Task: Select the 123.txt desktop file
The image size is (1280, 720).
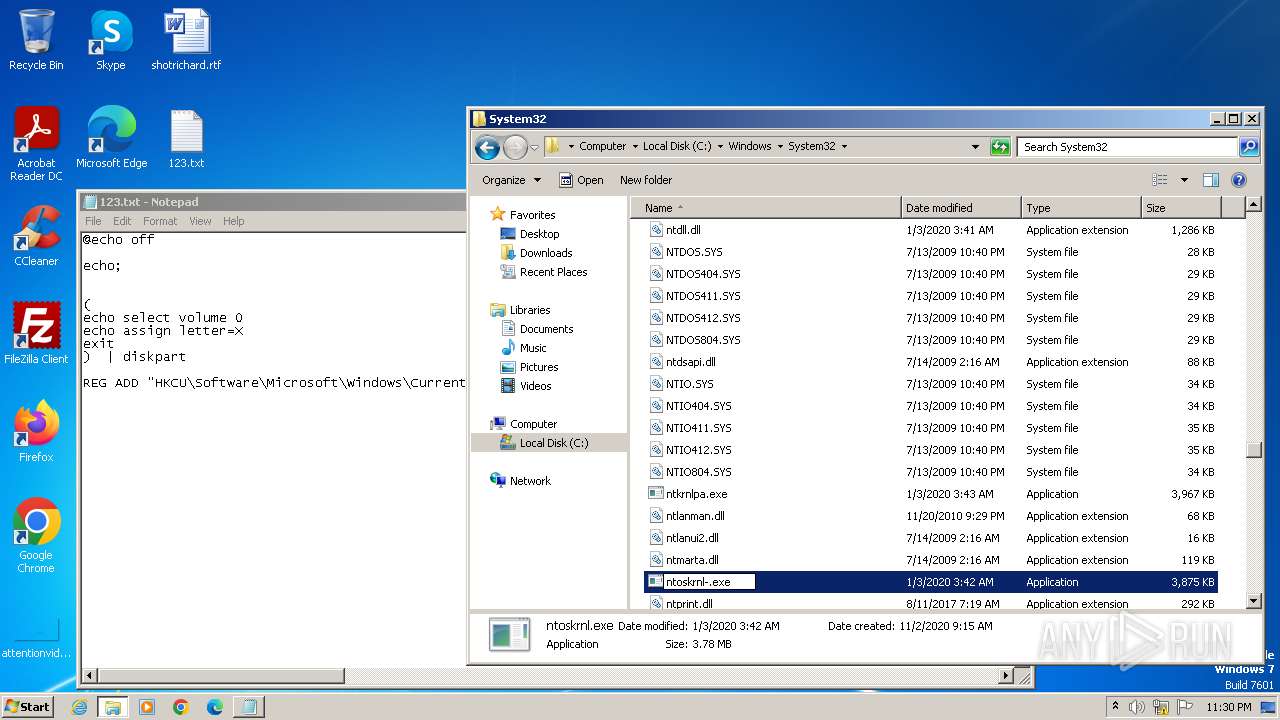Action: 186,138
